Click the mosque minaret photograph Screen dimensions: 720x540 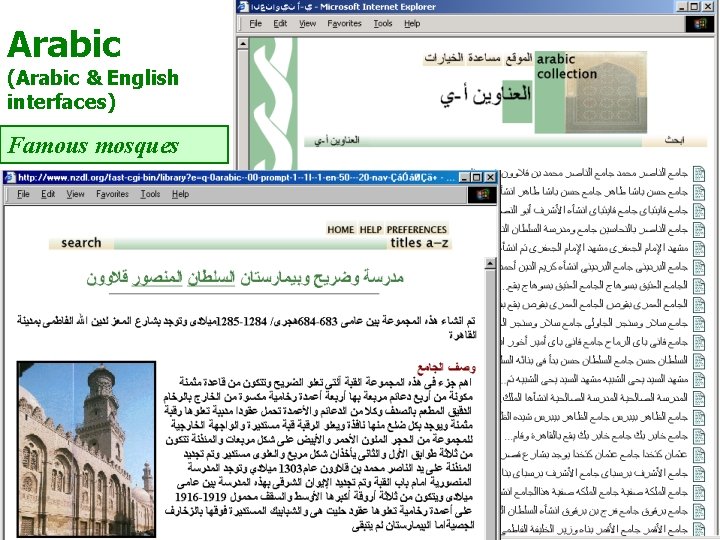coord(86,449)
